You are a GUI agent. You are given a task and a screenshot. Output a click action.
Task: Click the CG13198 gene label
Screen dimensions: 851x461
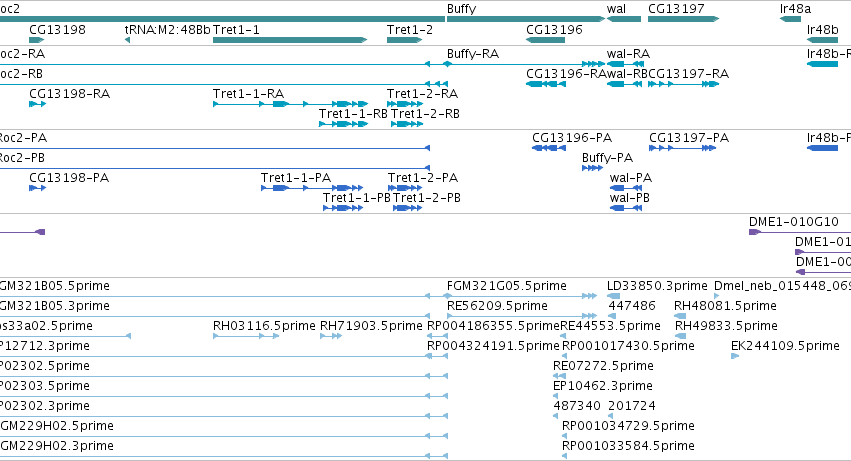point(57,29)
